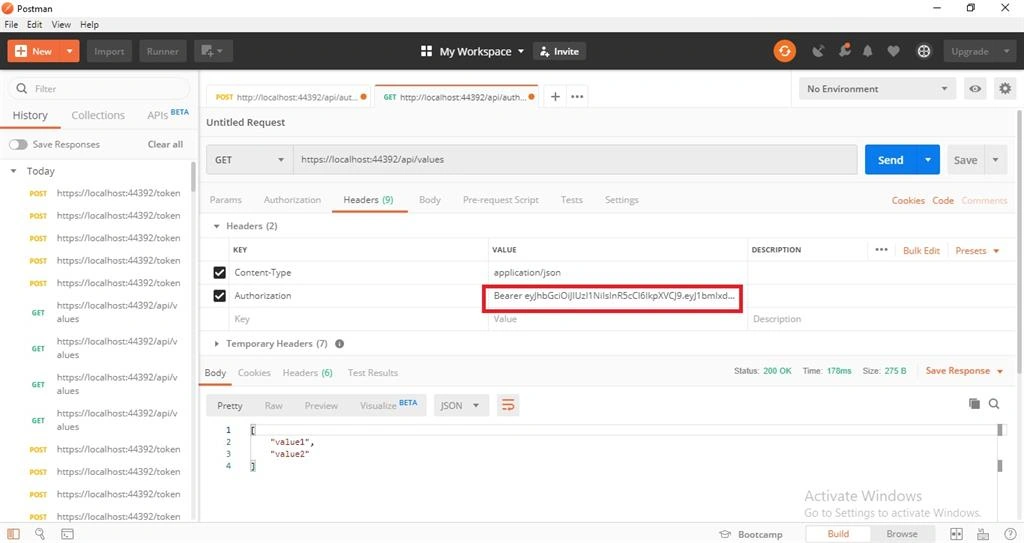This screenshot has height=543, width=1024.
Task: Open the New button dropdown arrow
Action: point(69,51)
